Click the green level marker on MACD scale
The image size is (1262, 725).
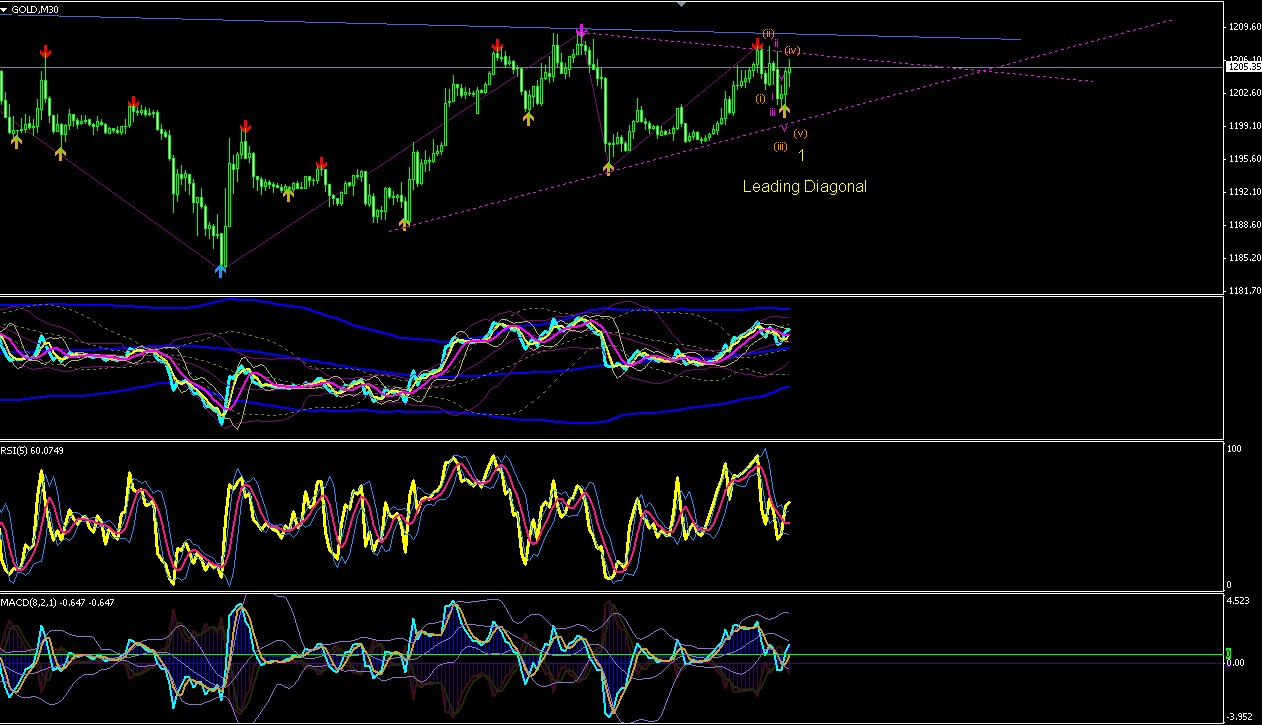(x=1228, y=654)
